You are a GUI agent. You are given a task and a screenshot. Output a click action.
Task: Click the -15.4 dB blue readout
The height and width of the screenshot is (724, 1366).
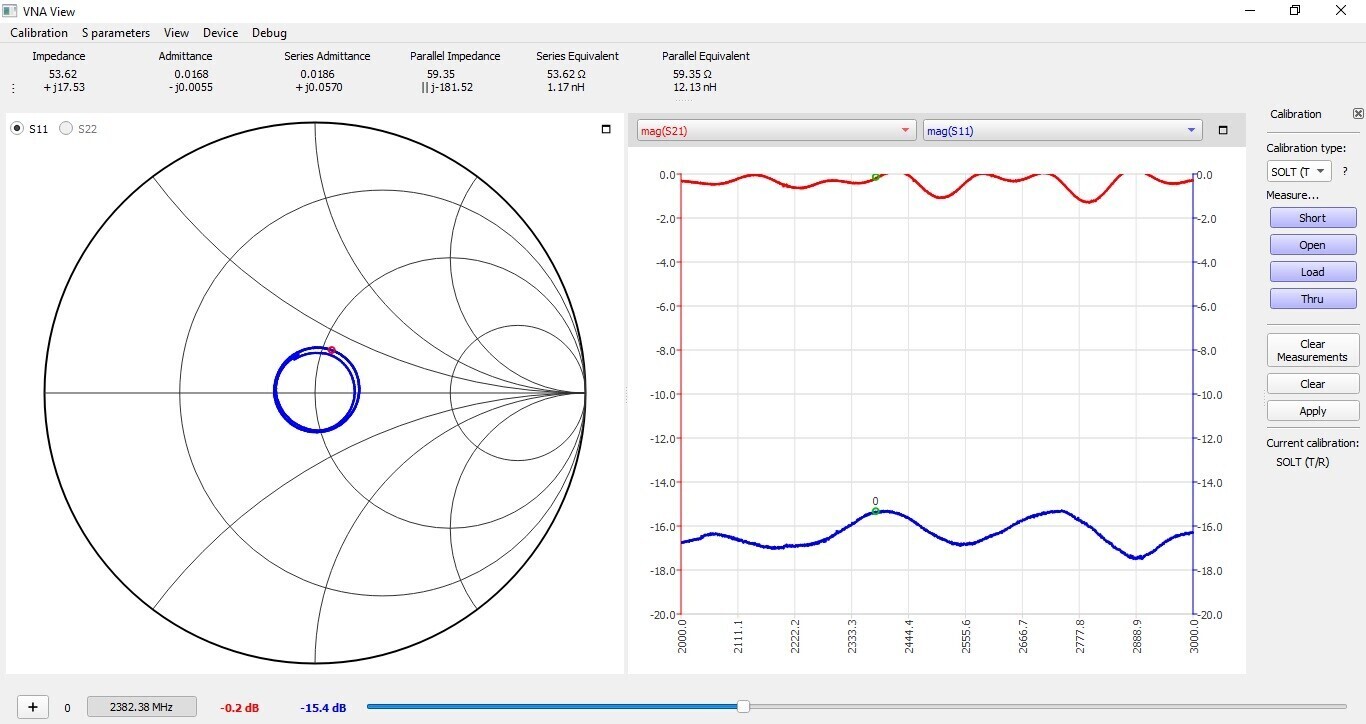323,708
